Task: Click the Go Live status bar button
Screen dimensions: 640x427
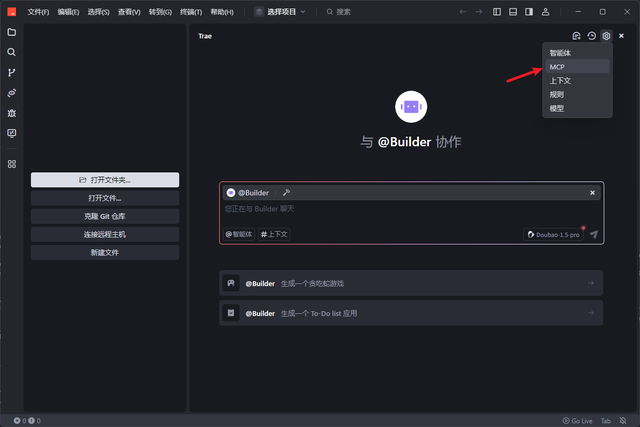Action: [578, 421]
